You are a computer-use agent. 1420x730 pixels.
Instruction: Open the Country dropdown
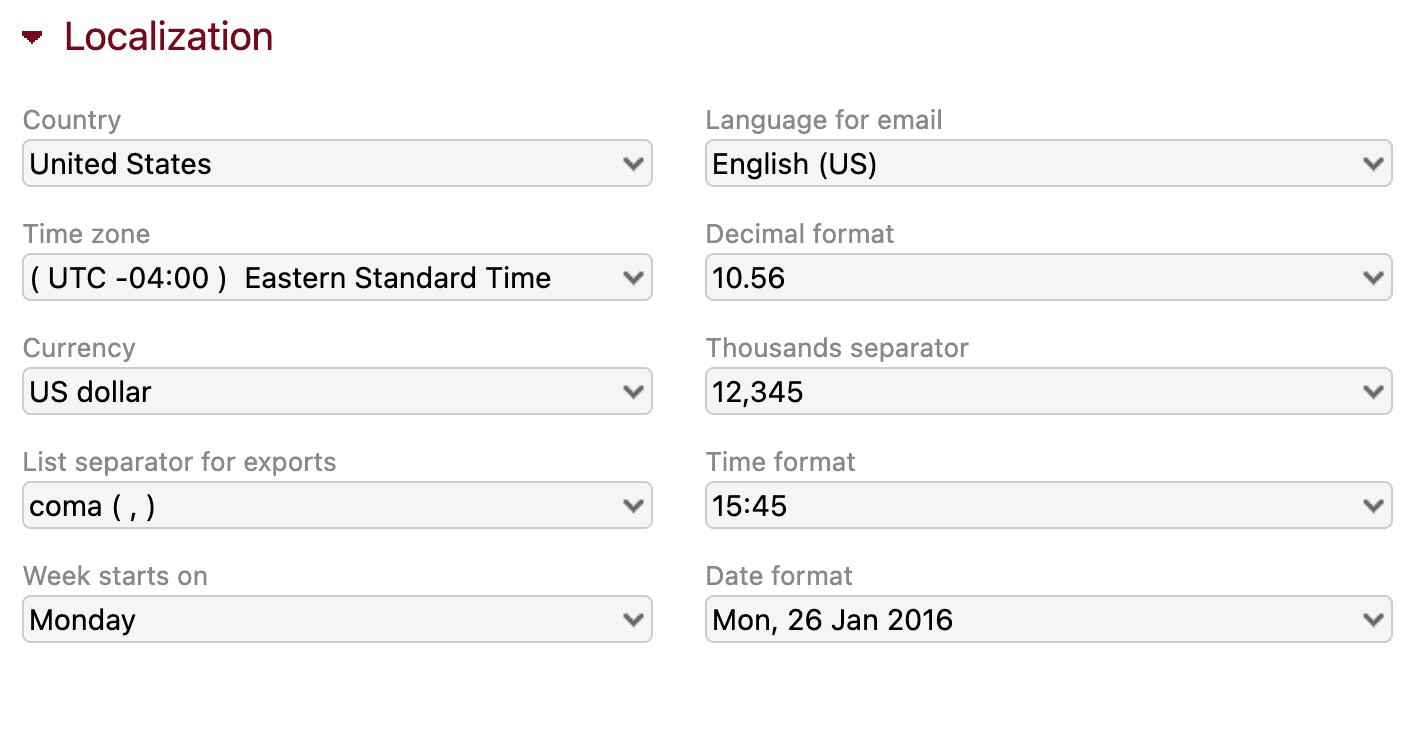click(337, 163)
